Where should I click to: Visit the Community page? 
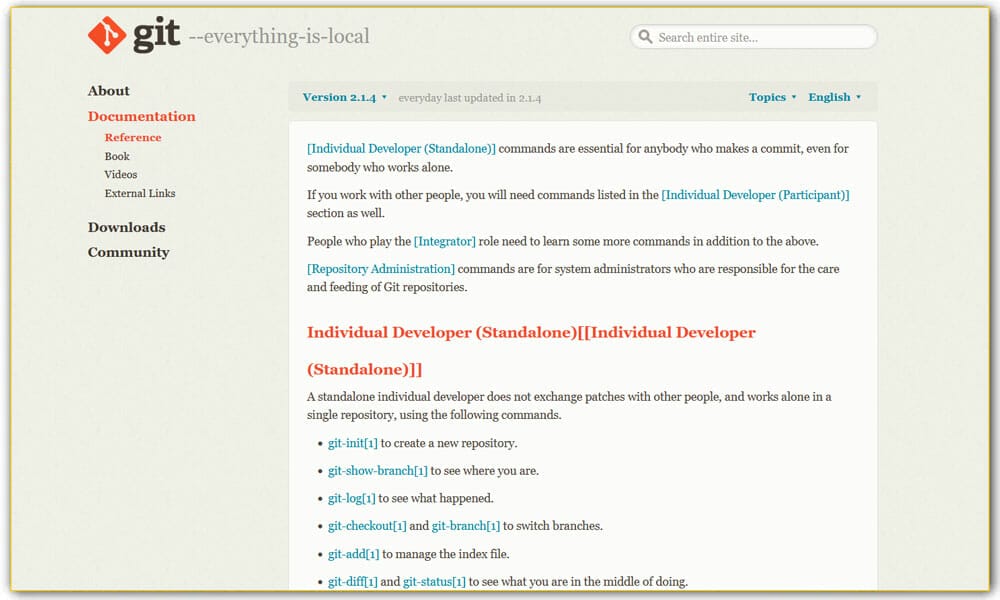point(128,252)
